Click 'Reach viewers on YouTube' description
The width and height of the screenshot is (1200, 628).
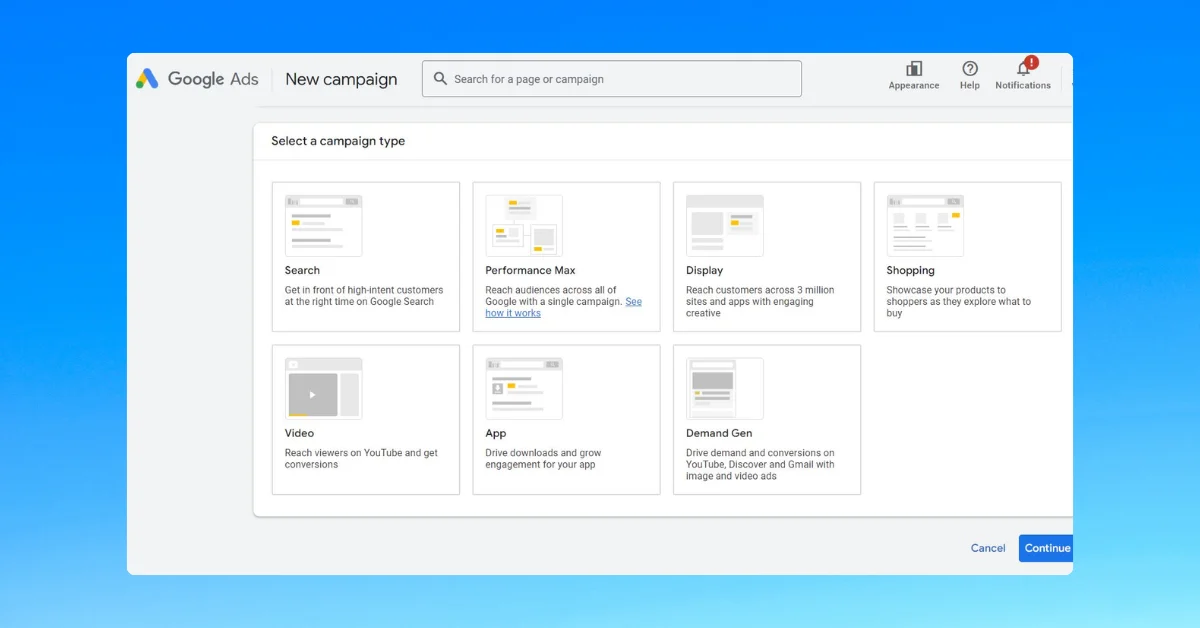click(361, 459)
